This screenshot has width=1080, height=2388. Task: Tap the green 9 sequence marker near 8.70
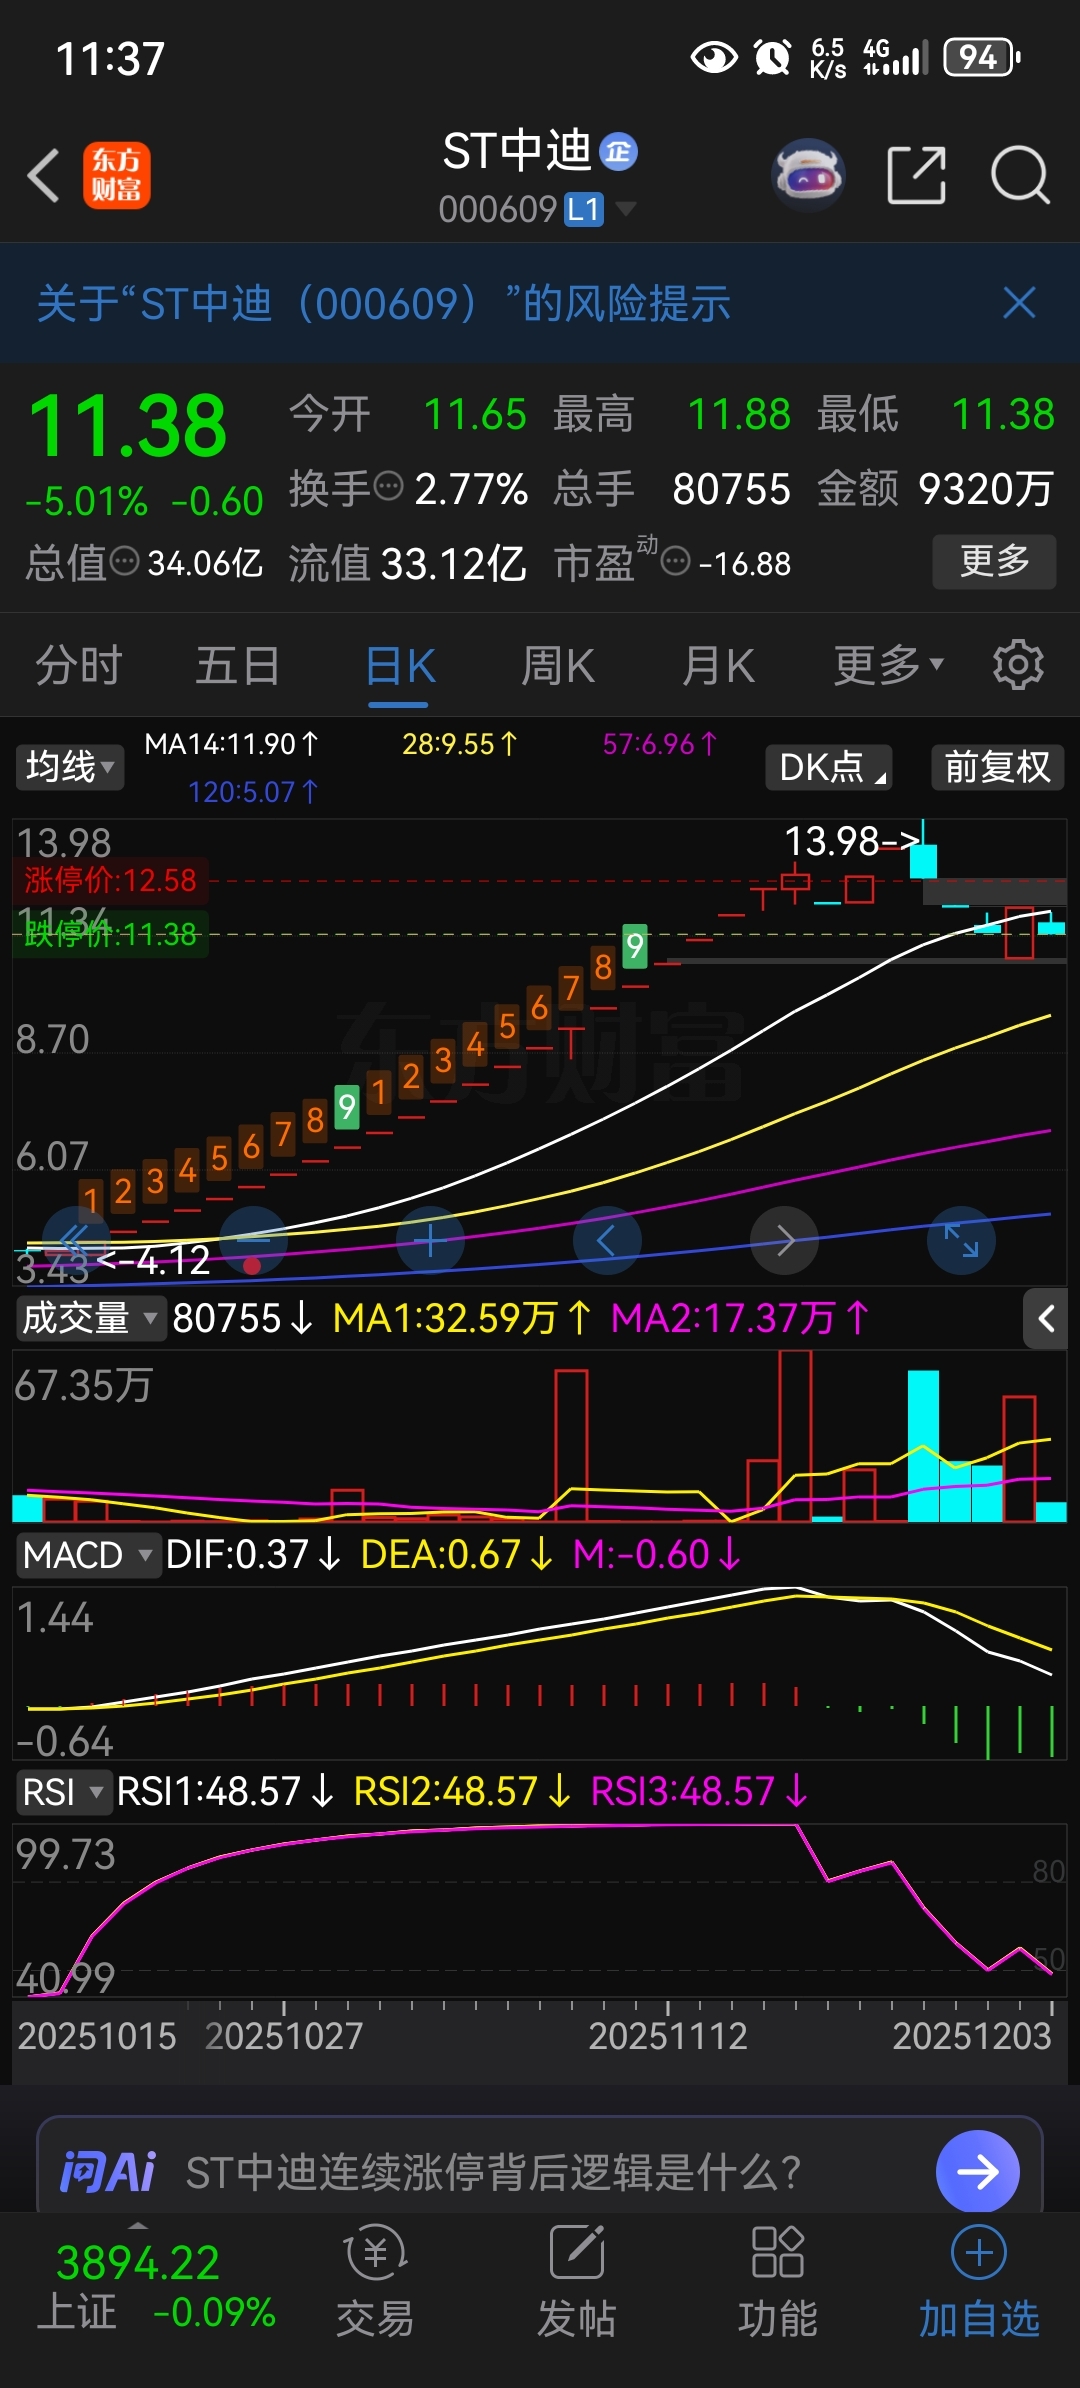click(x=347, y=1107)
